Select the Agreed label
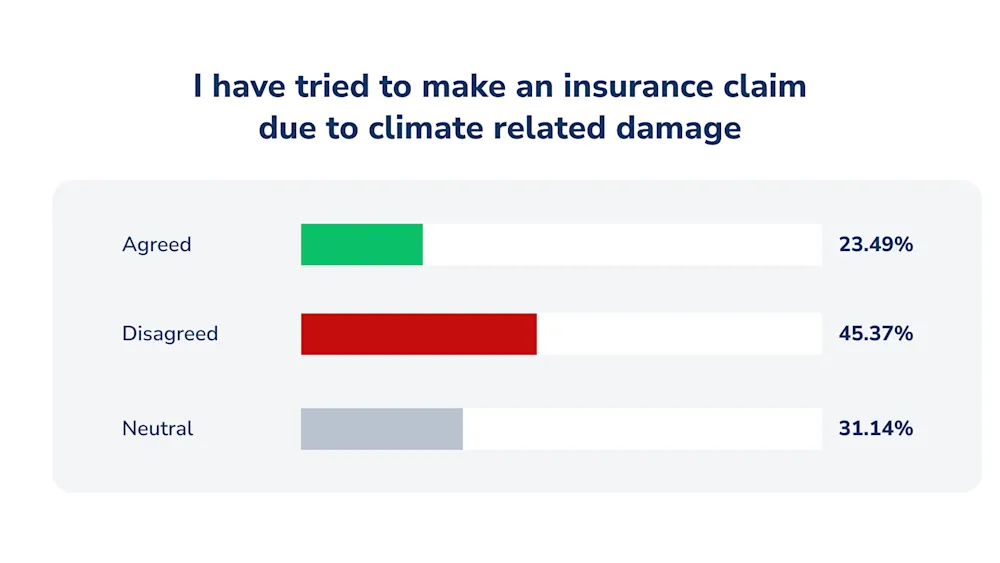 156,244
